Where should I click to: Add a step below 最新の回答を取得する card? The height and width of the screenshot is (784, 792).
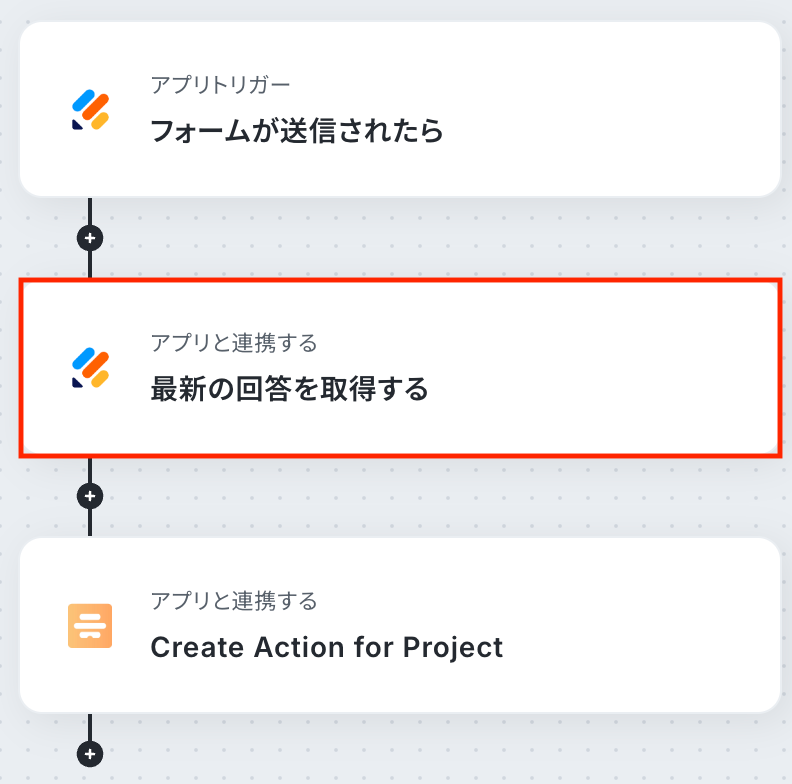(90, 495)
